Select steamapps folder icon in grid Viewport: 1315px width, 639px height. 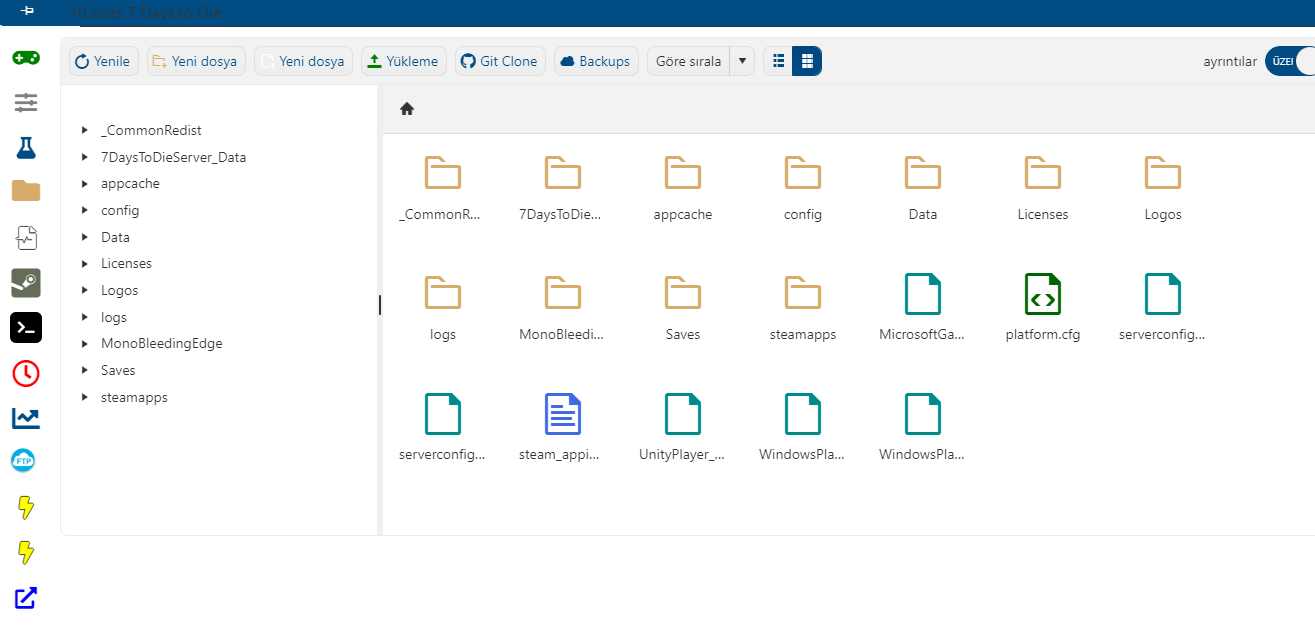[x=803, y=293]
